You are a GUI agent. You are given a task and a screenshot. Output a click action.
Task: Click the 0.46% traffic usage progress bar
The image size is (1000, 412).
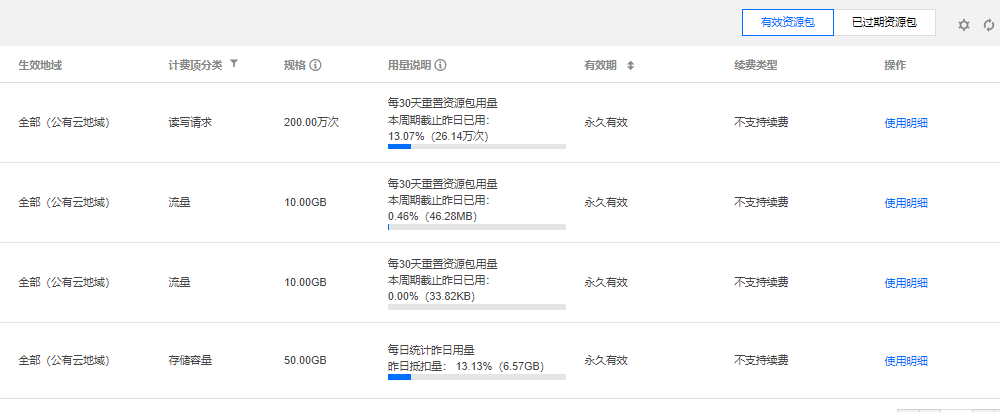point(476,227)
